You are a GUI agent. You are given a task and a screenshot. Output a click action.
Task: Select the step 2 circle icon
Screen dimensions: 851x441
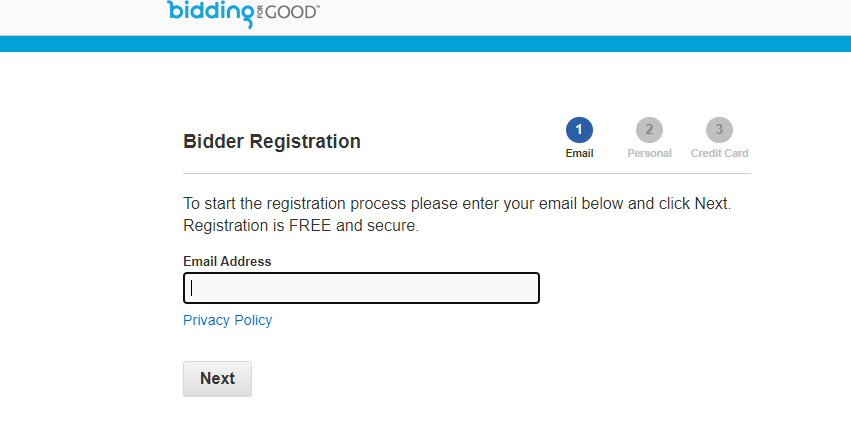[x=649, y=130]
